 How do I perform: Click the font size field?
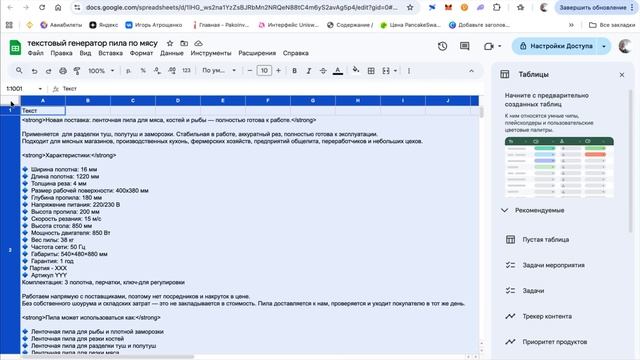264,71
